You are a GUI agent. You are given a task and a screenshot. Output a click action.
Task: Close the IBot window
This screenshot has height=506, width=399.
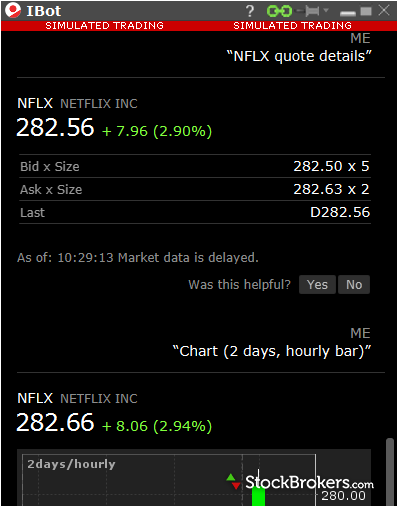point(384,11)
